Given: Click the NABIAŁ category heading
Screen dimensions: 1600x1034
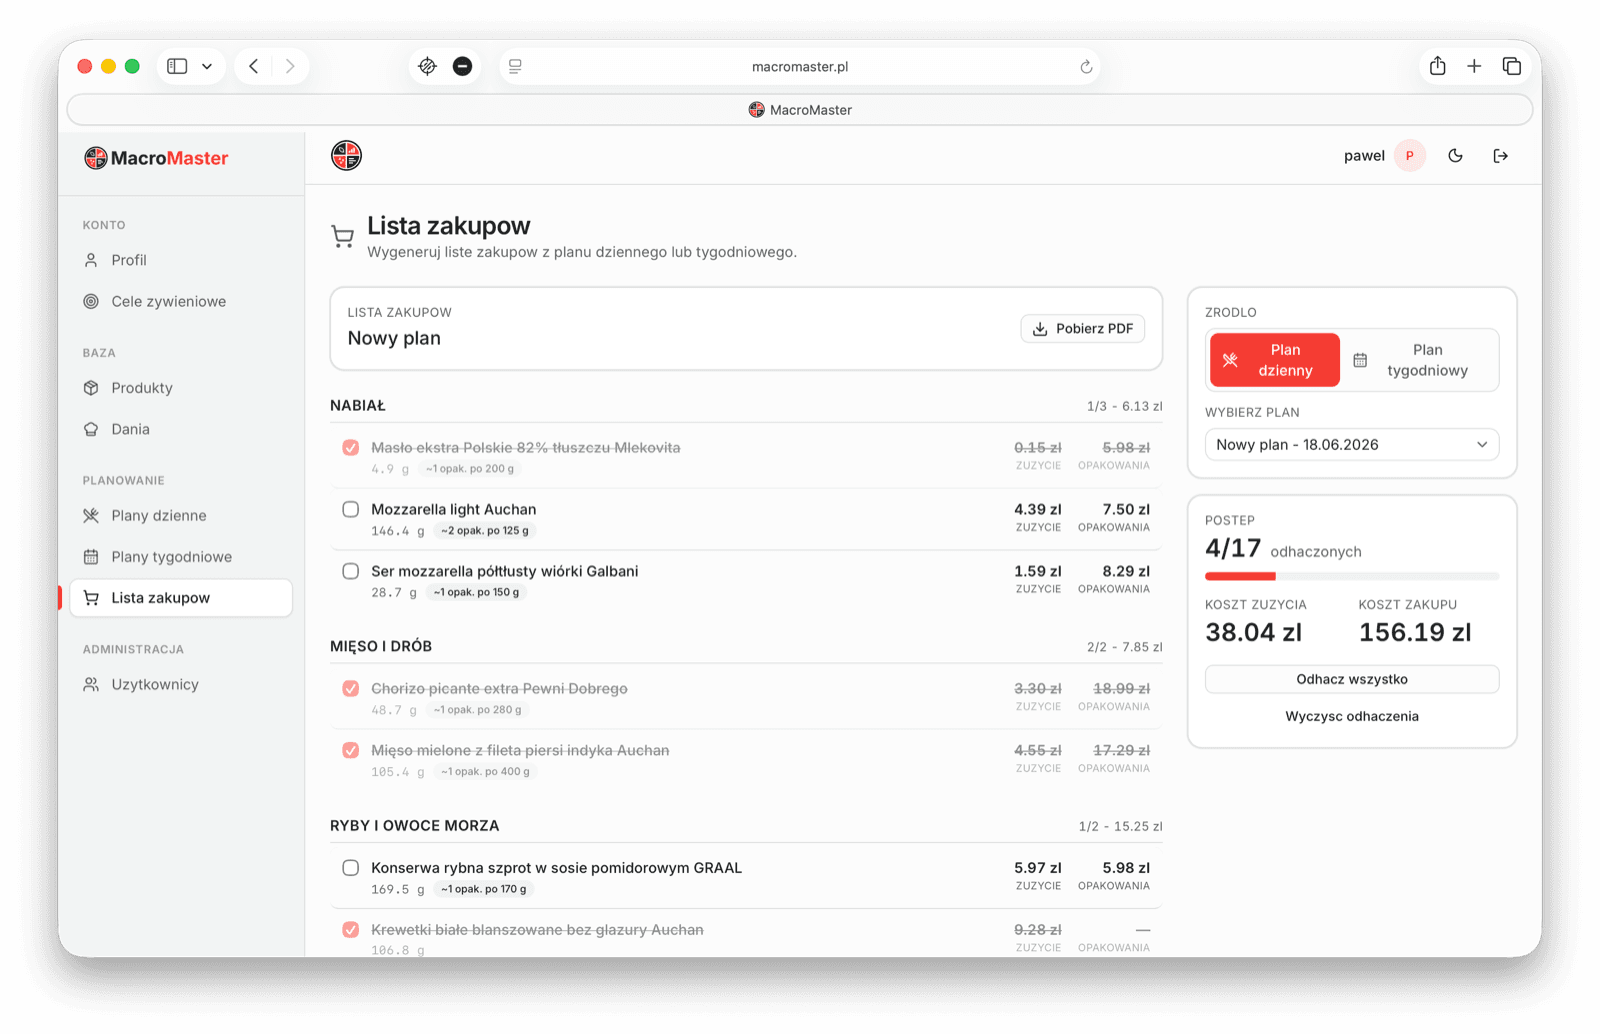Looking at the screenshot, I should (x=358, y=406).
